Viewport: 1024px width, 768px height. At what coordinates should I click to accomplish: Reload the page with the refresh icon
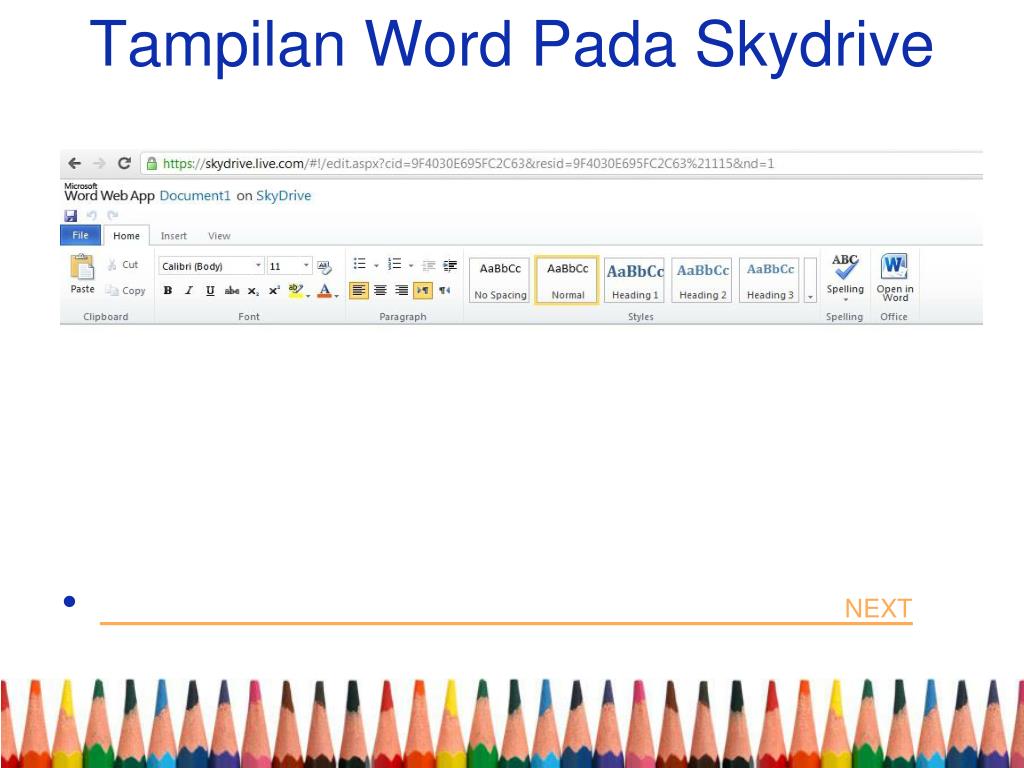coord(124,163)
